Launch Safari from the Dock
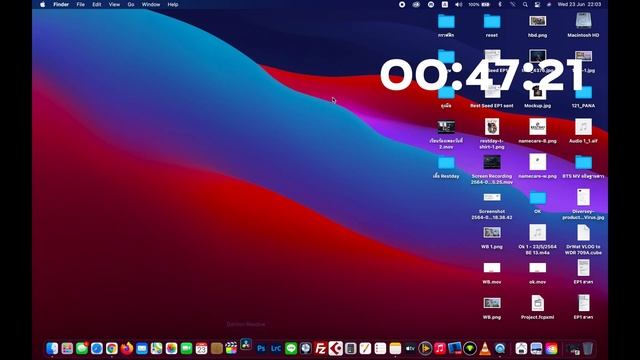640x360 pixels. (97, 348)
